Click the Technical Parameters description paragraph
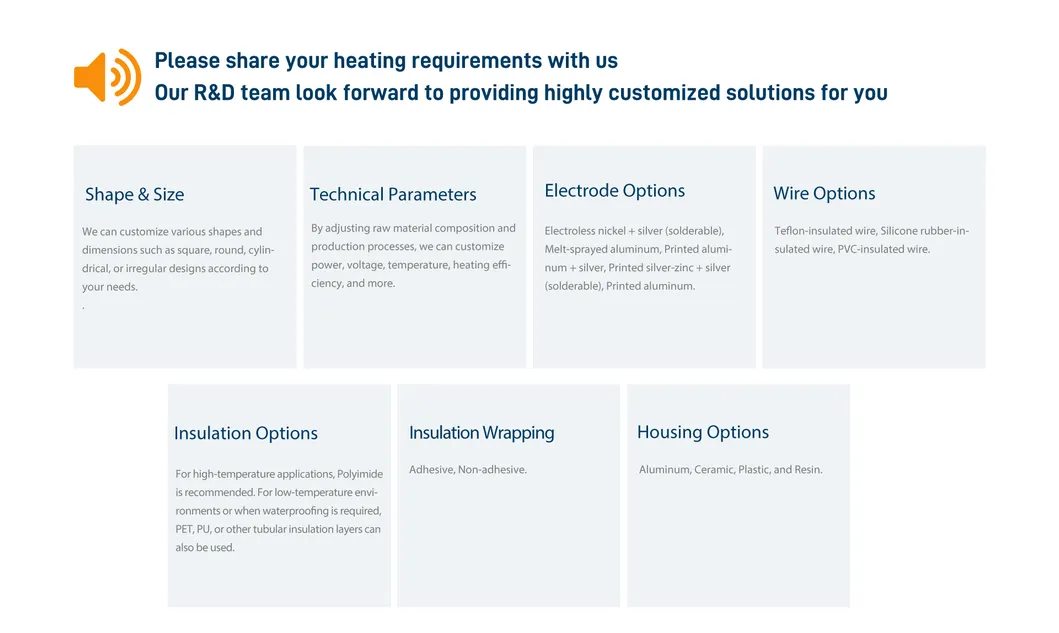The height and width of the screenshot is (633, 1059). [x=413, y=256]
